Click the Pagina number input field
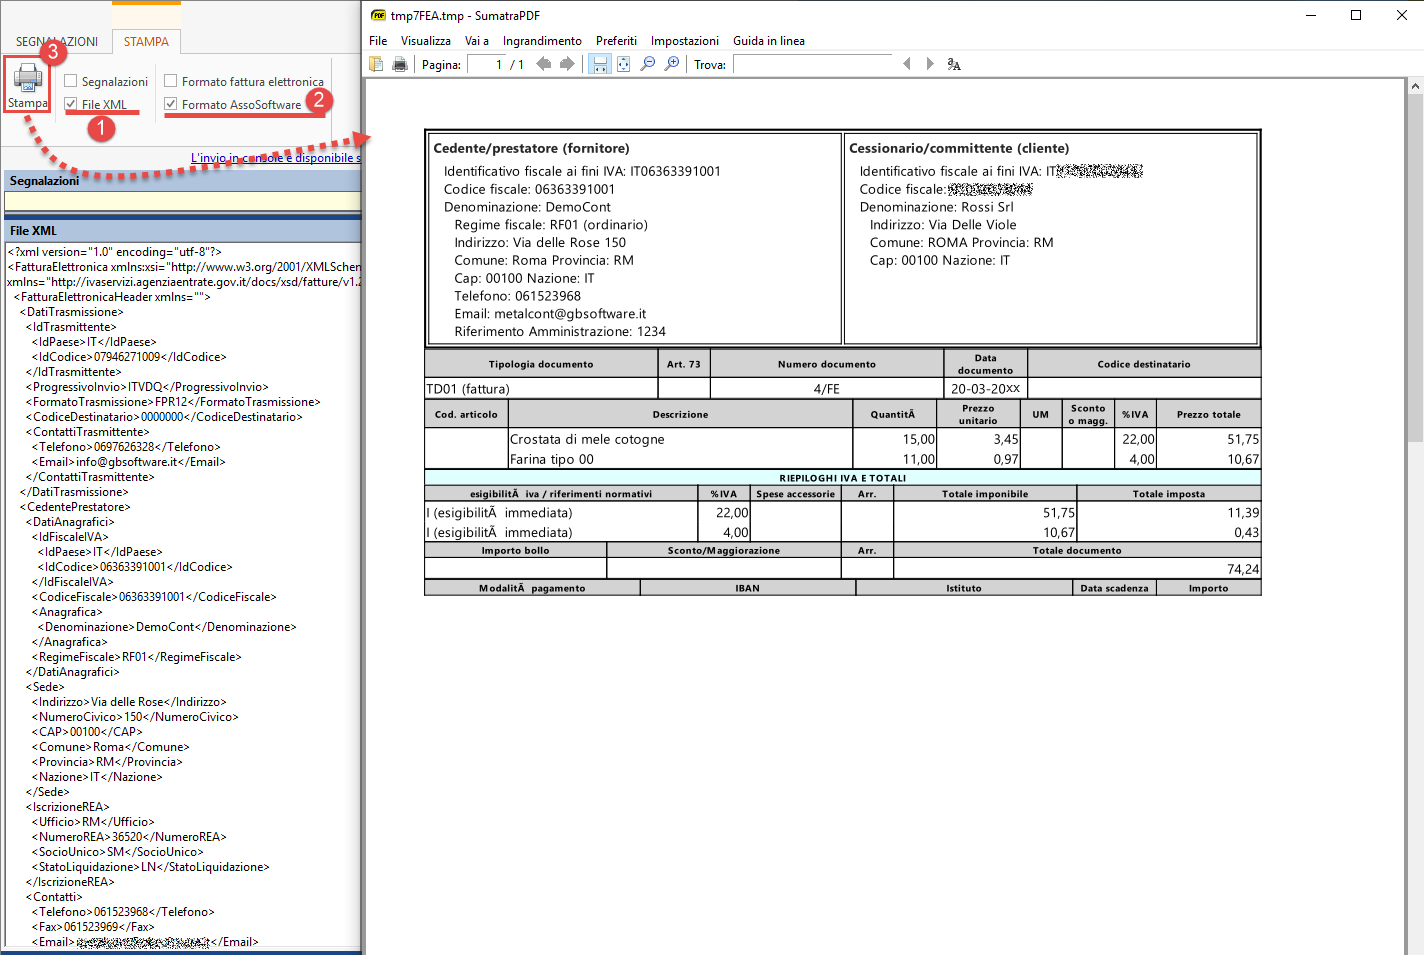 pos(485,64)
